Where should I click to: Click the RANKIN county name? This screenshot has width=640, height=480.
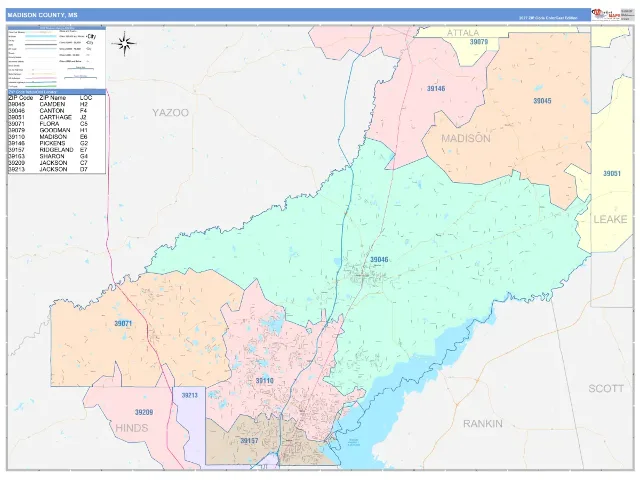483,424
